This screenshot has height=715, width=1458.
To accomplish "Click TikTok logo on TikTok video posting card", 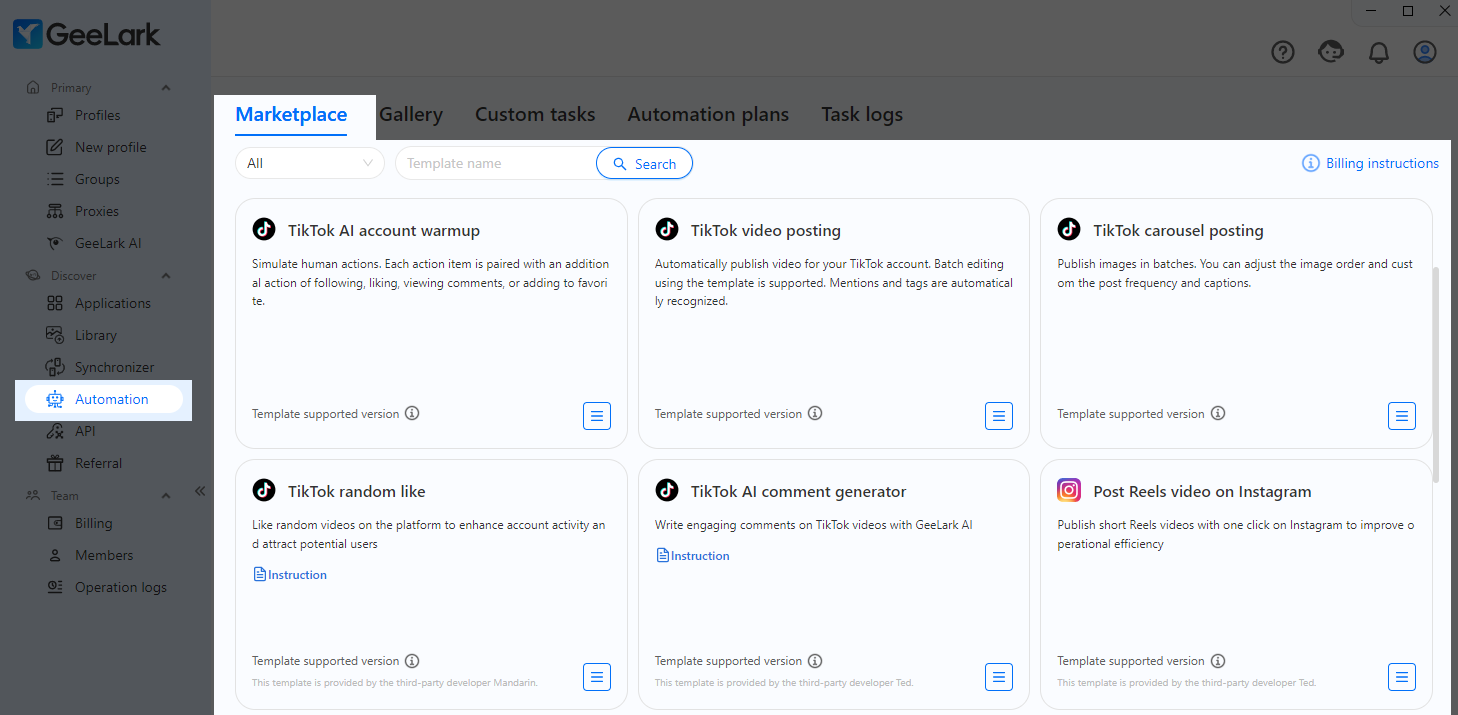I will tap(667, 229).
